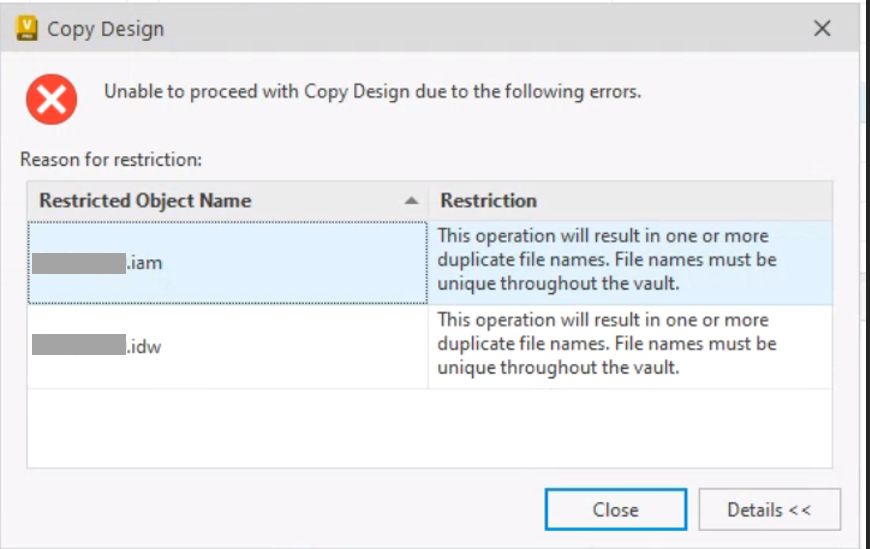Collapse details with the Details << button

coord(769,510)
